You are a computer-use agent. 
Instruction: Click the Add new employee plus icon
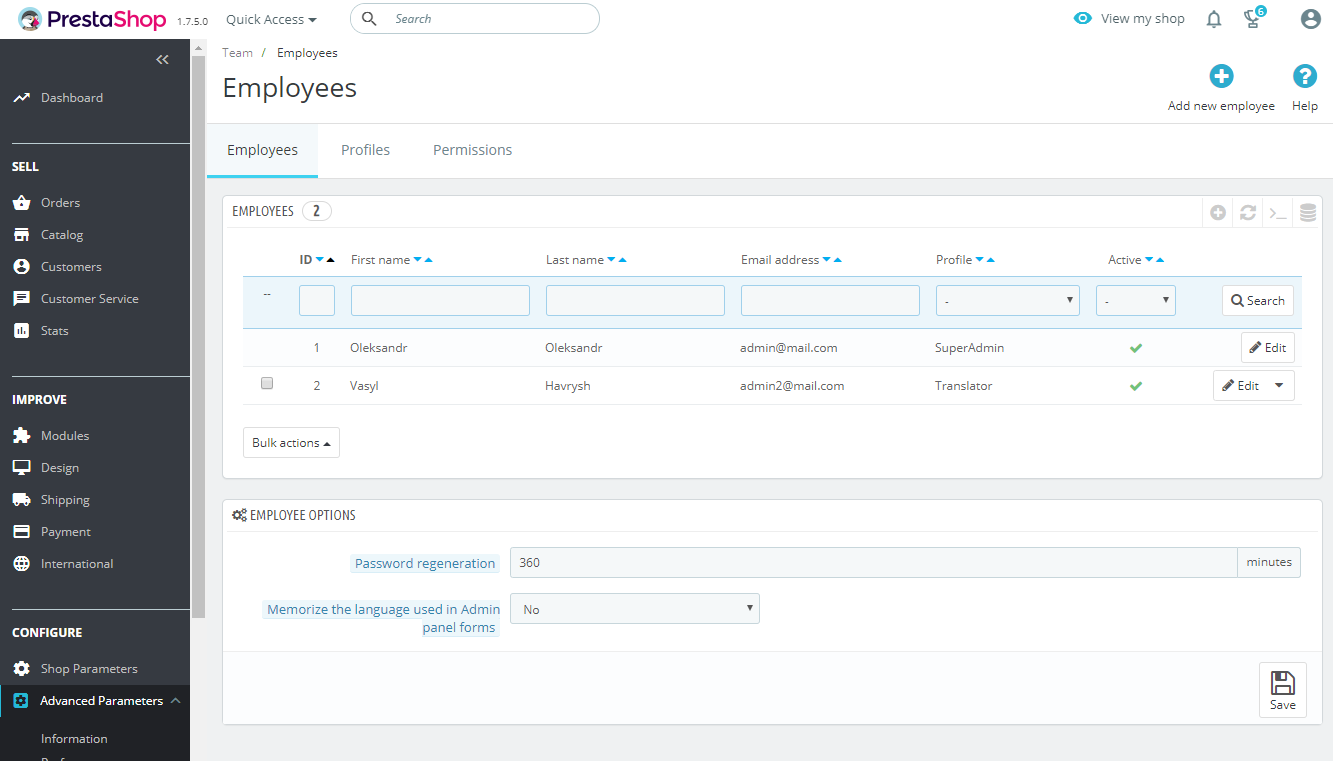click(x=1221, y=76)
